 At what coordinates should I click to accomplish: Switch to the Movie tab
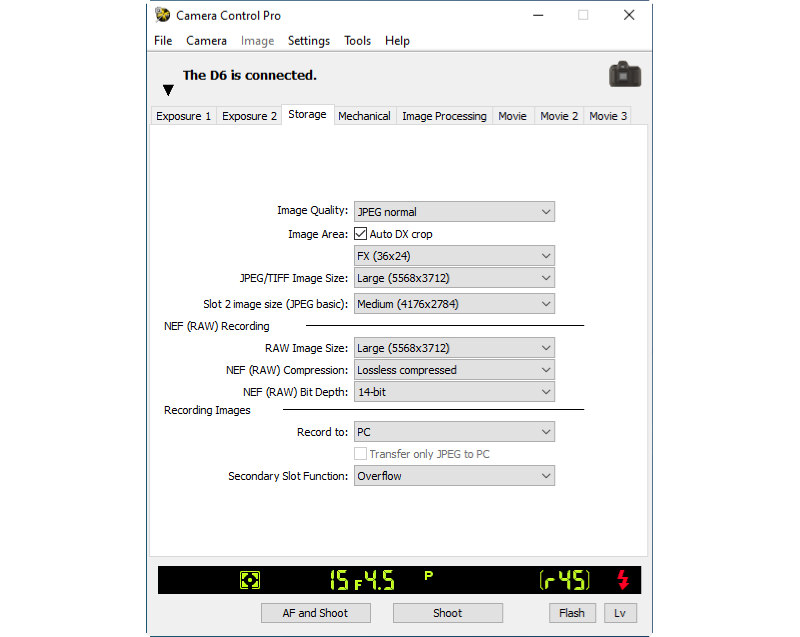pyautogui.click(x=512, y=116)
